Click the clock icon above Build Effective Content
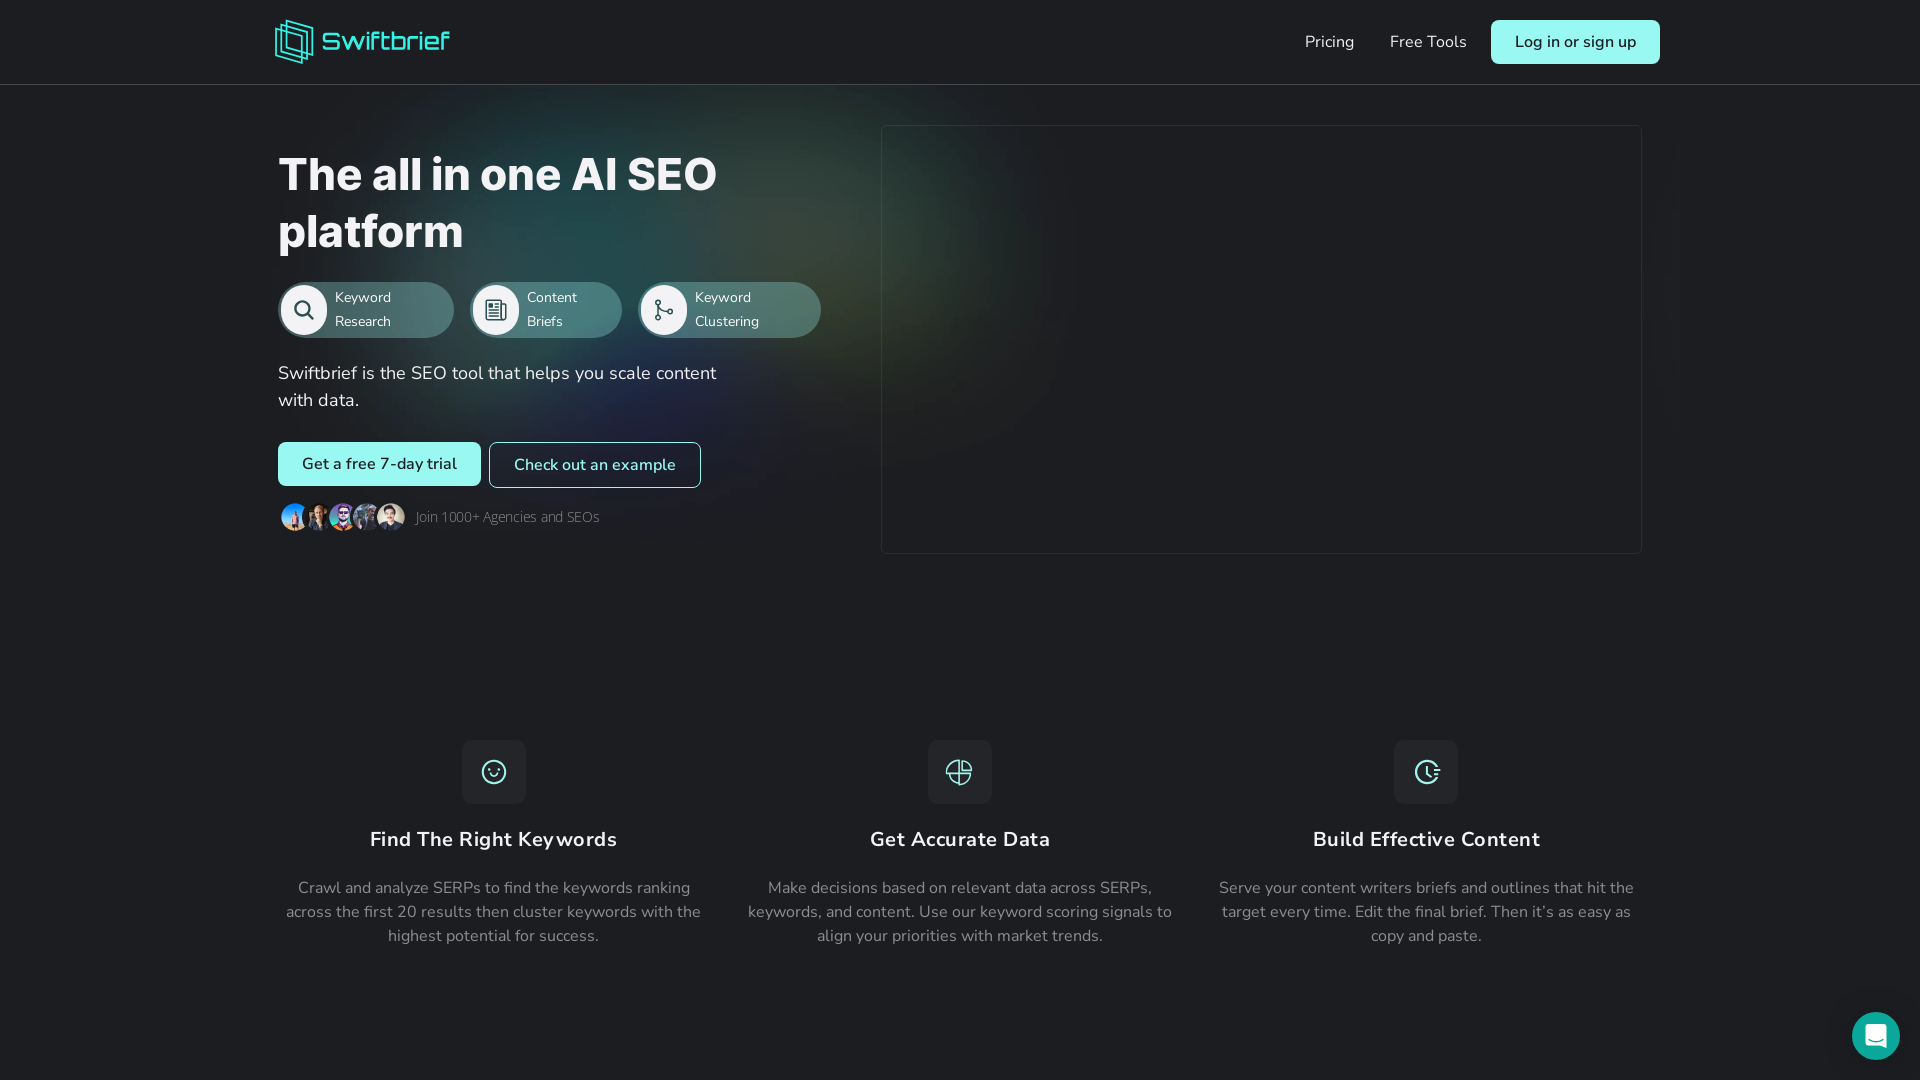The image size is (1920, 1080). pos(1426,771)
